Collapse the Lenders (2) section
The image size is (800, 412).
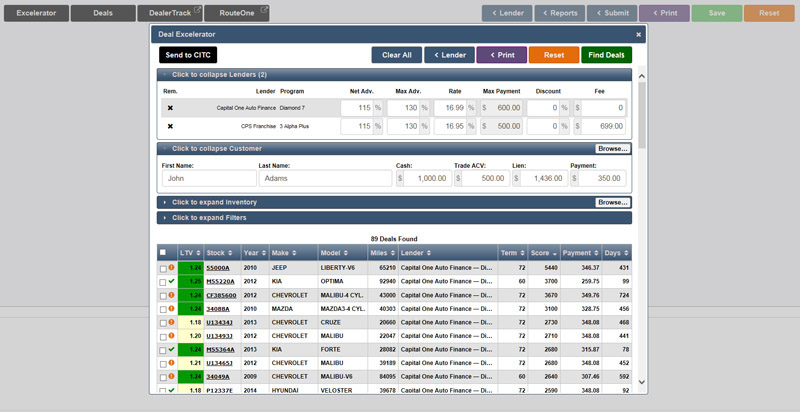219,75
